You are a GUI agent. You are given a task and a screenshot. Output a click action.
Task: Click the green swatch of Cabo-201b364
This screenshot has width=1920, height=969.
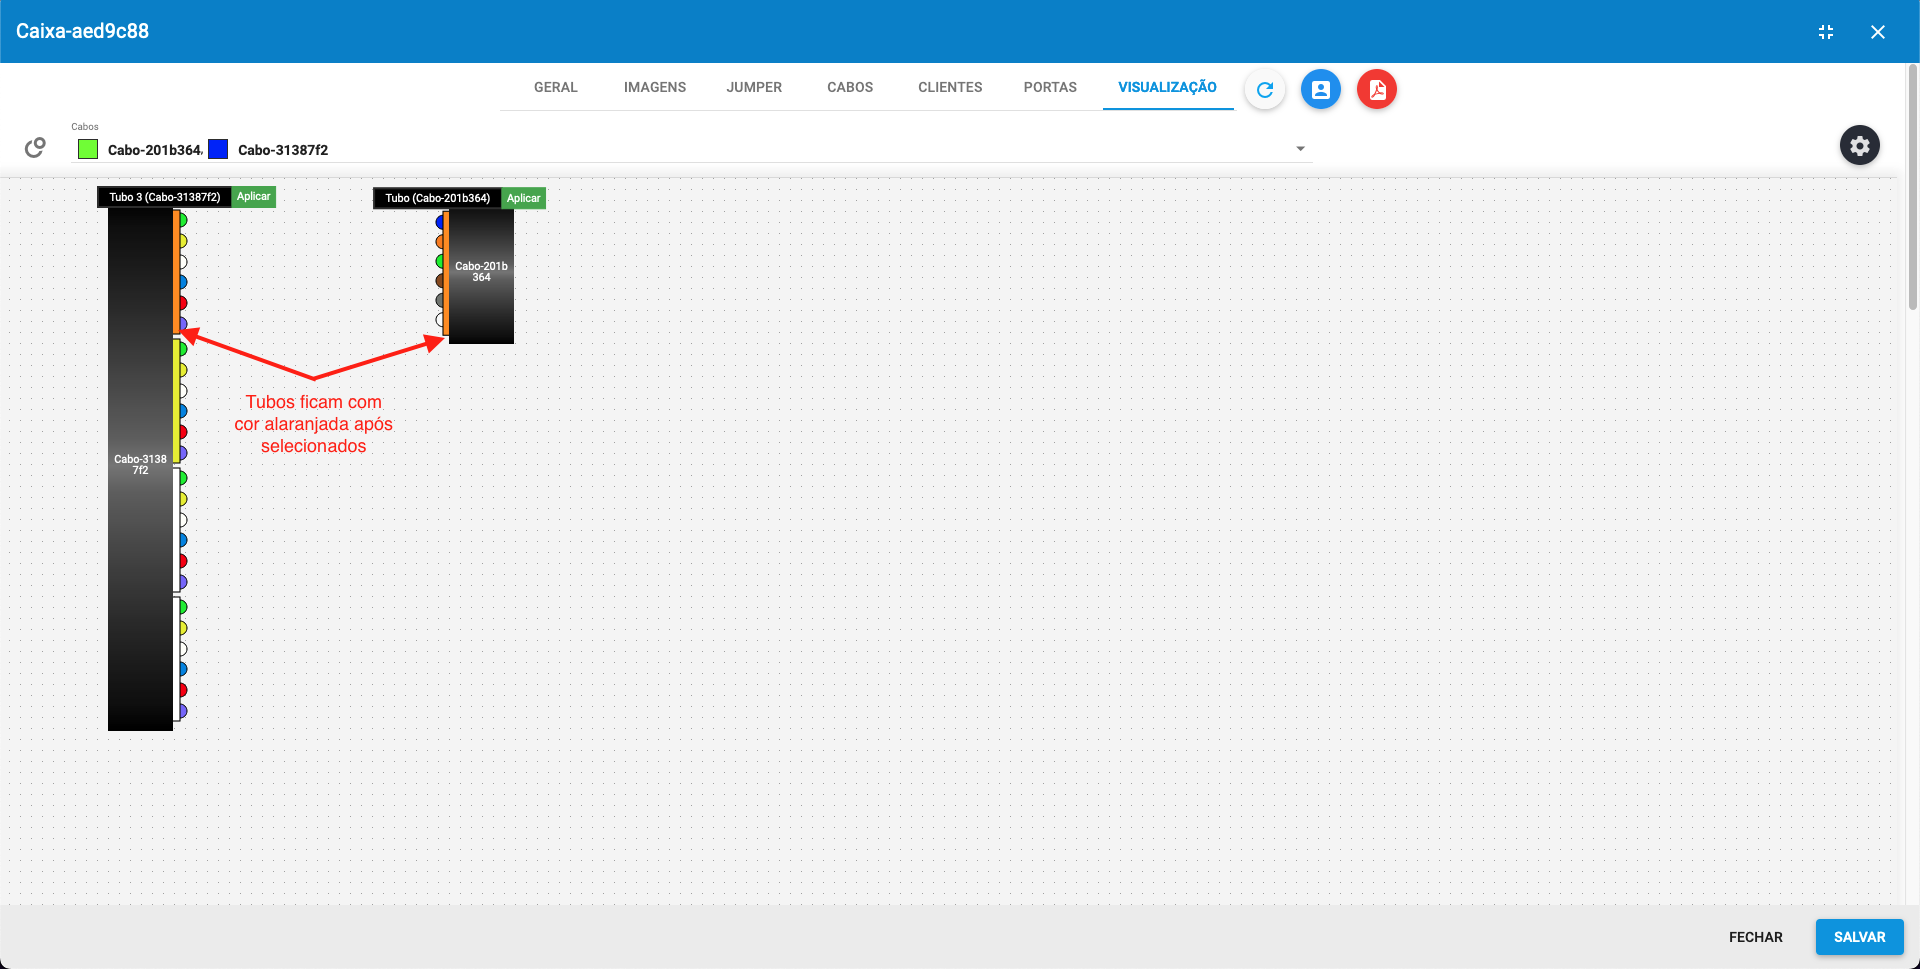(x=88, y=149)
